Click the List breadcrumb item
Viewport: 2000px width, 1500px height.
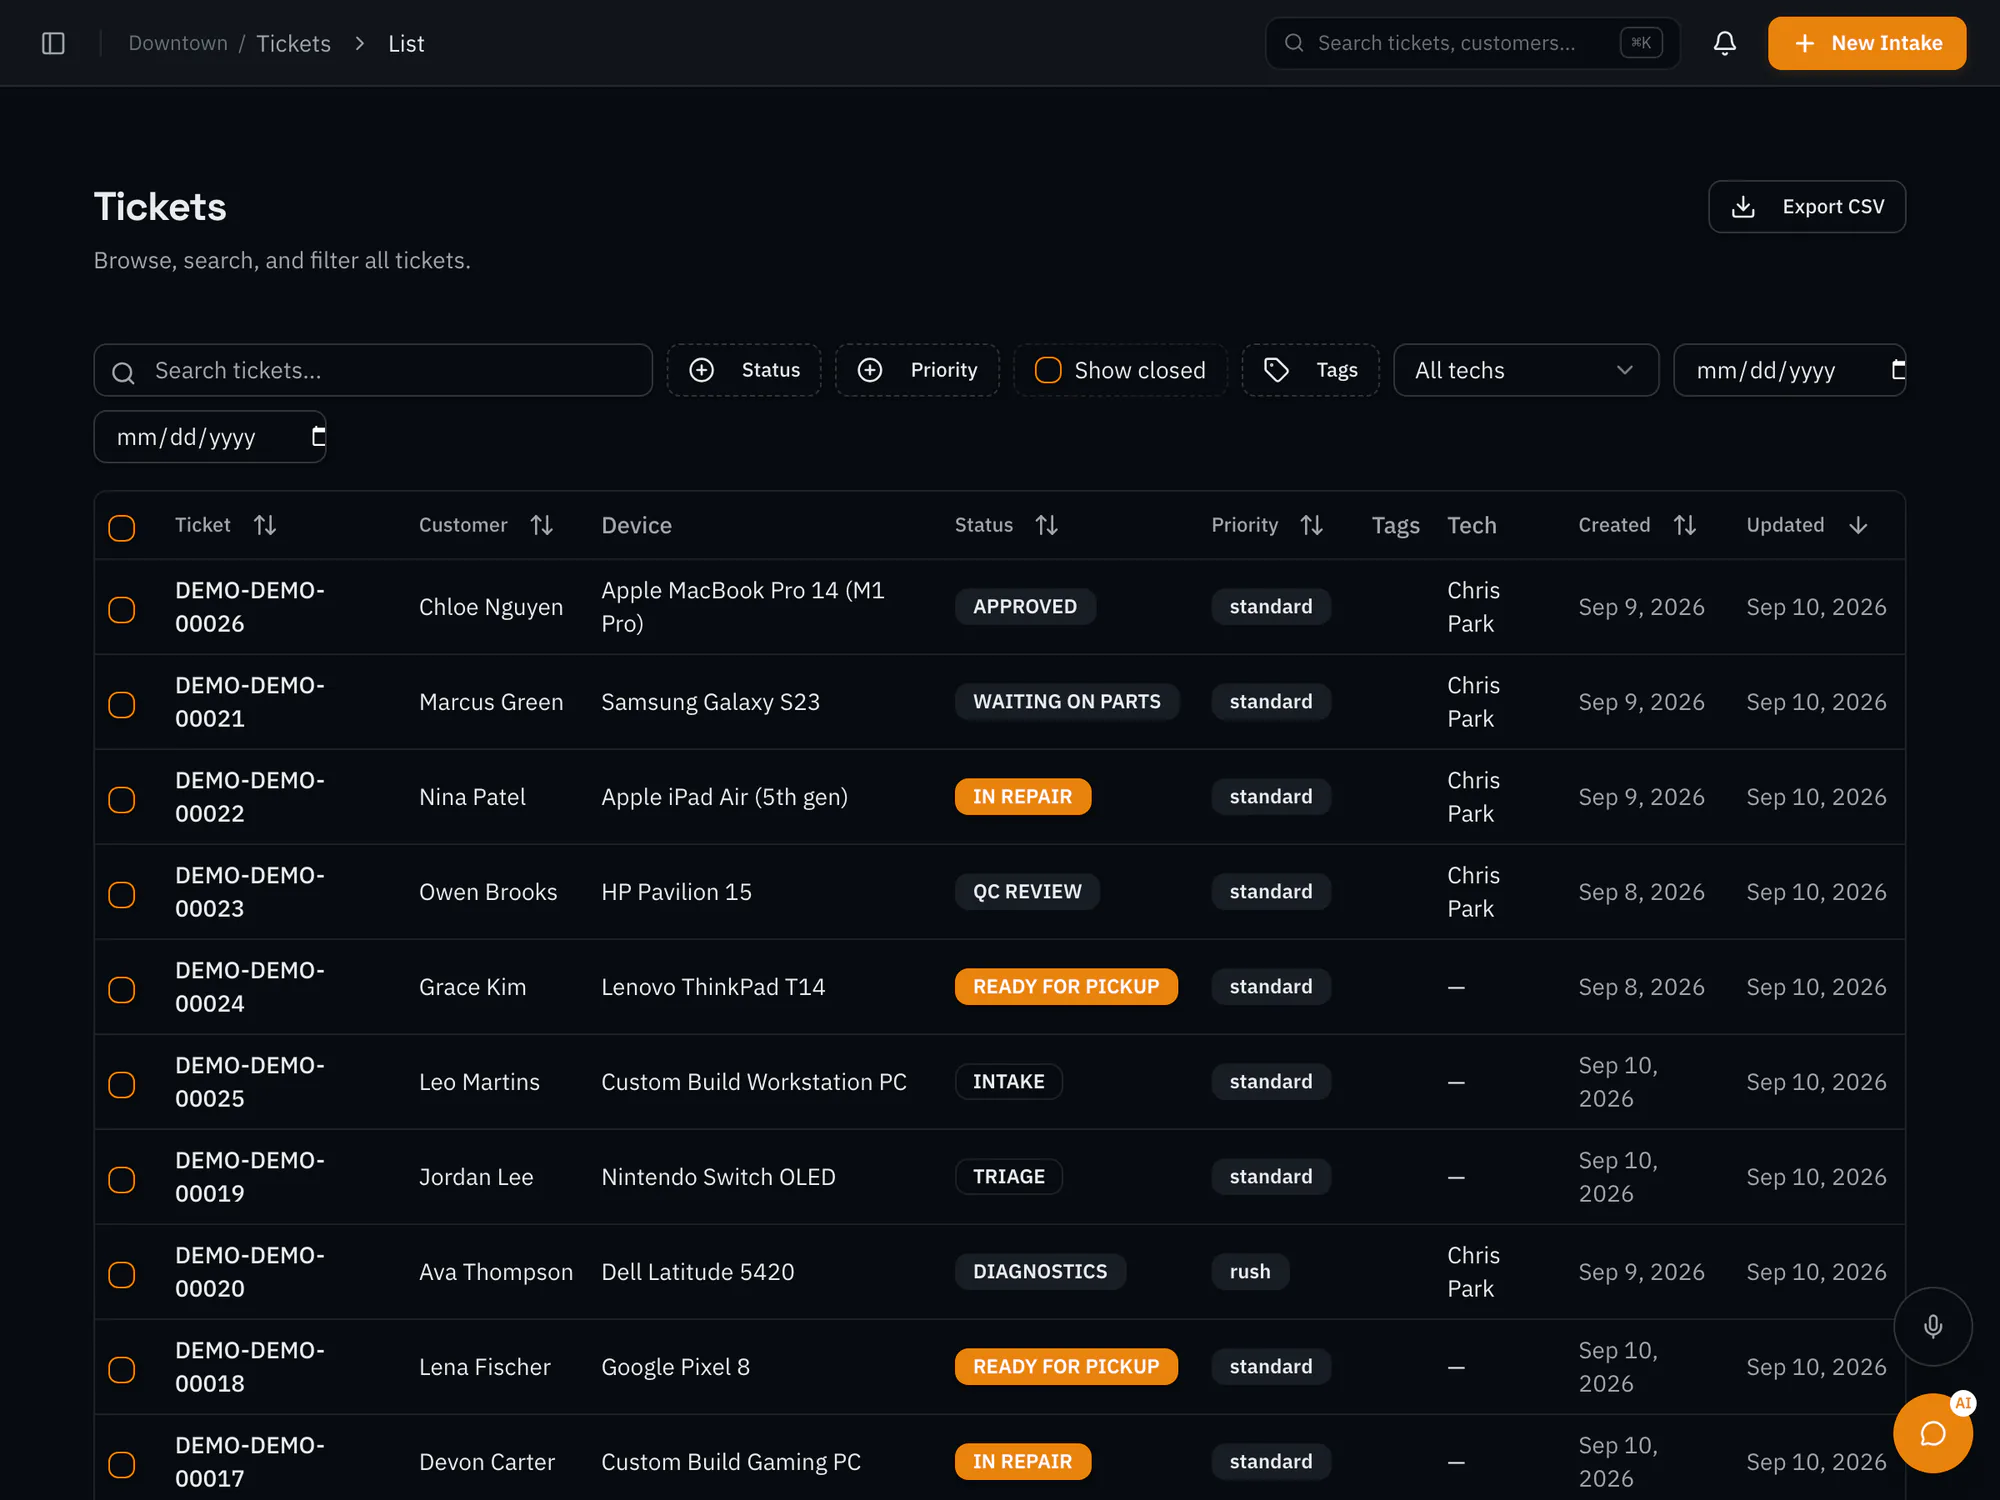[x=406, y=43]
